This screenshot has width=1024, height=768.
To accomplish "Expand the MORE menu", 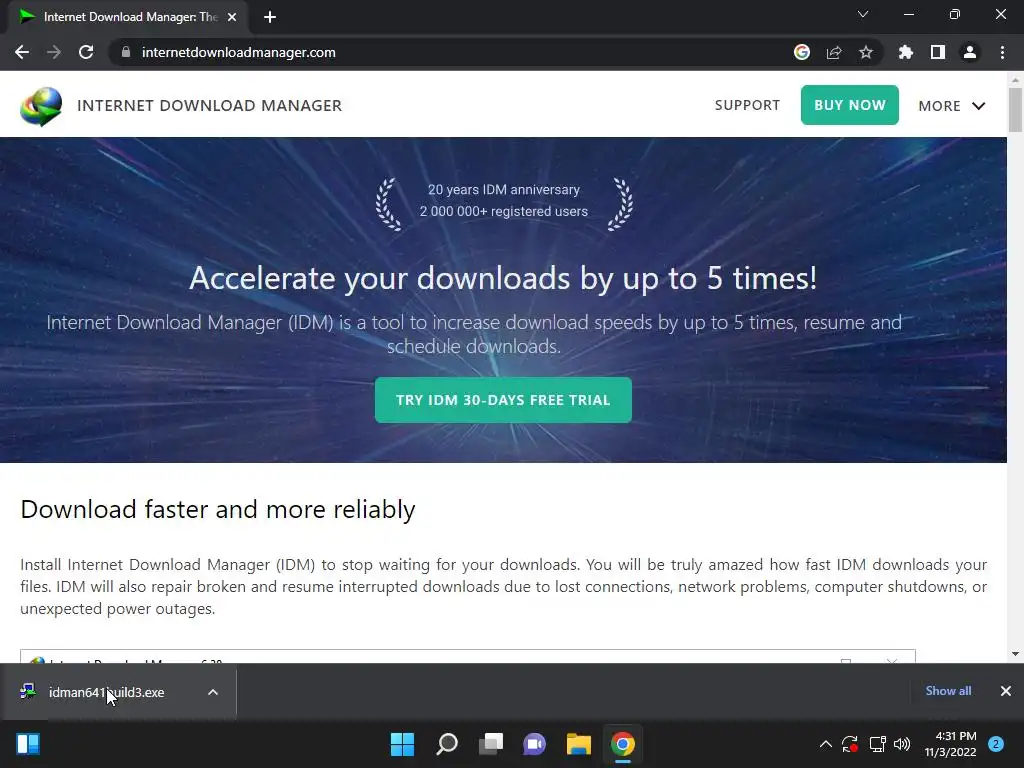I will click(952, 106).
